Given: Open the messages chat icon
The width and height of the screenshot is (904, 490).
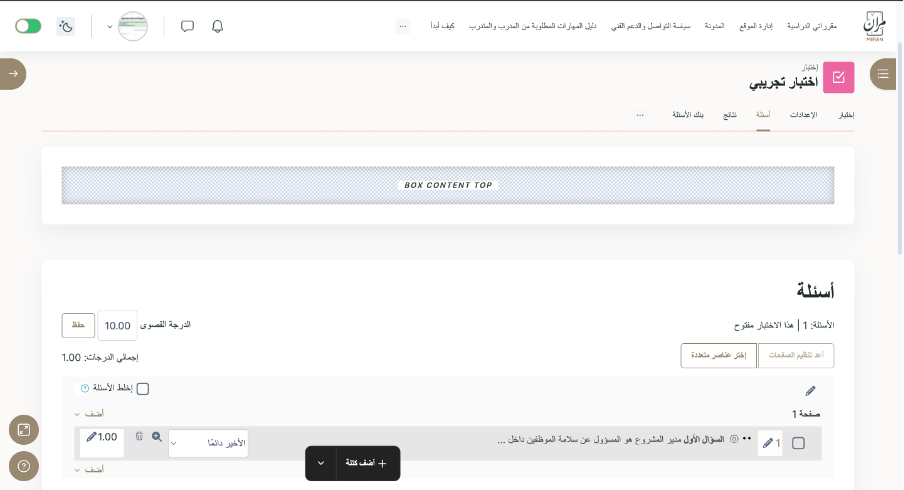Looking at the screenshot, I should pos(187,26).
